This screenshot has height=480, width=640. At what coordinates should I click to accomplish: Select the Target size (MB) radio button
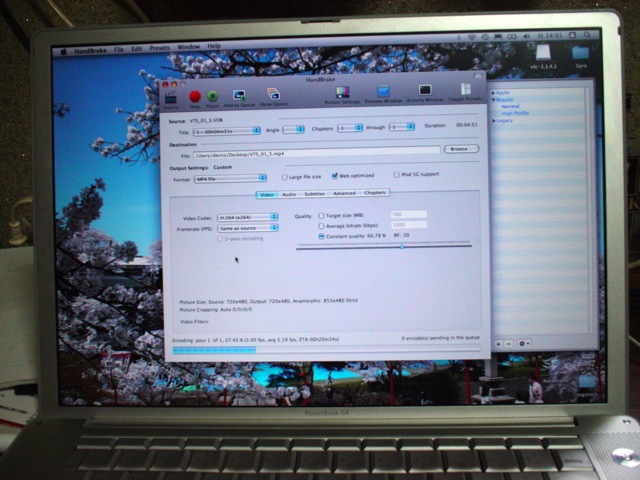(x=321, y=216)
